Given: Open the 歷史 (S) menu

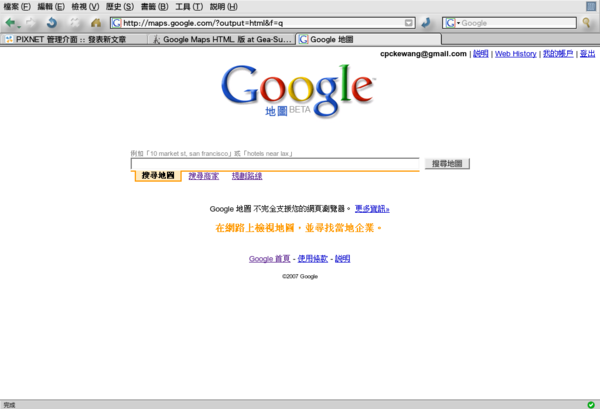Looking at the screenshot, I should point(120,7).
